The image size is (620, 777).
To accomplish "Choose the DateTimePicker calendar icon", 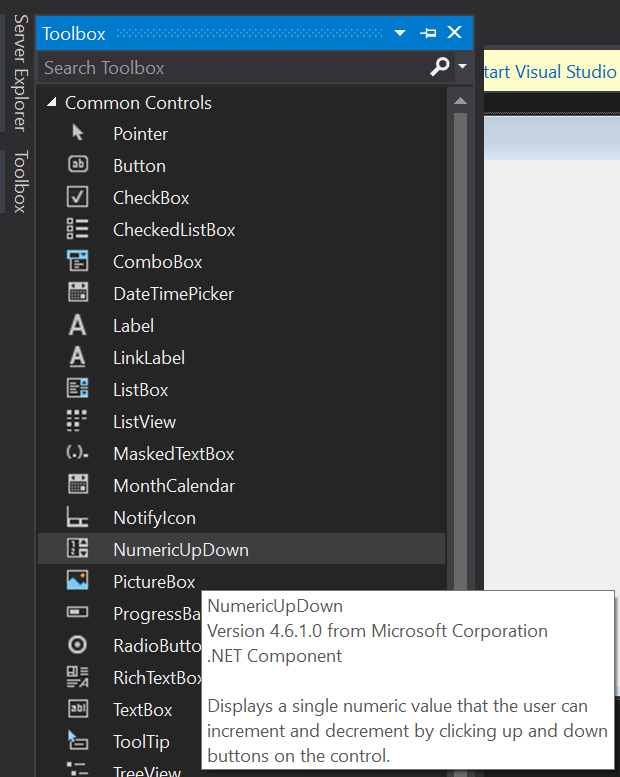I will coord(78,292).
